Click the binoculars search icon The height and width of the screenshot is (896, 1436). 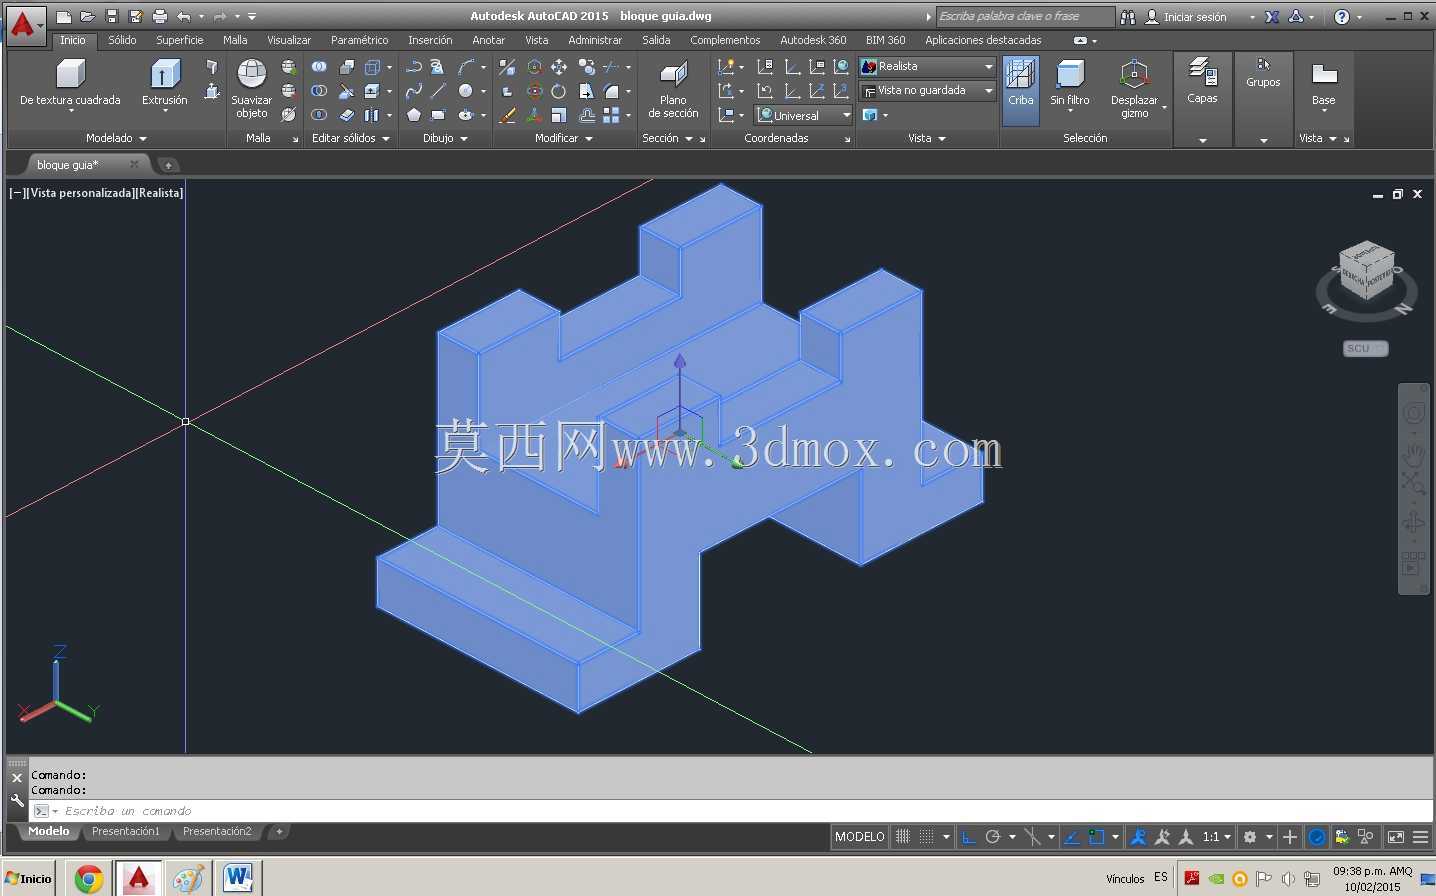pos(1128,16)
